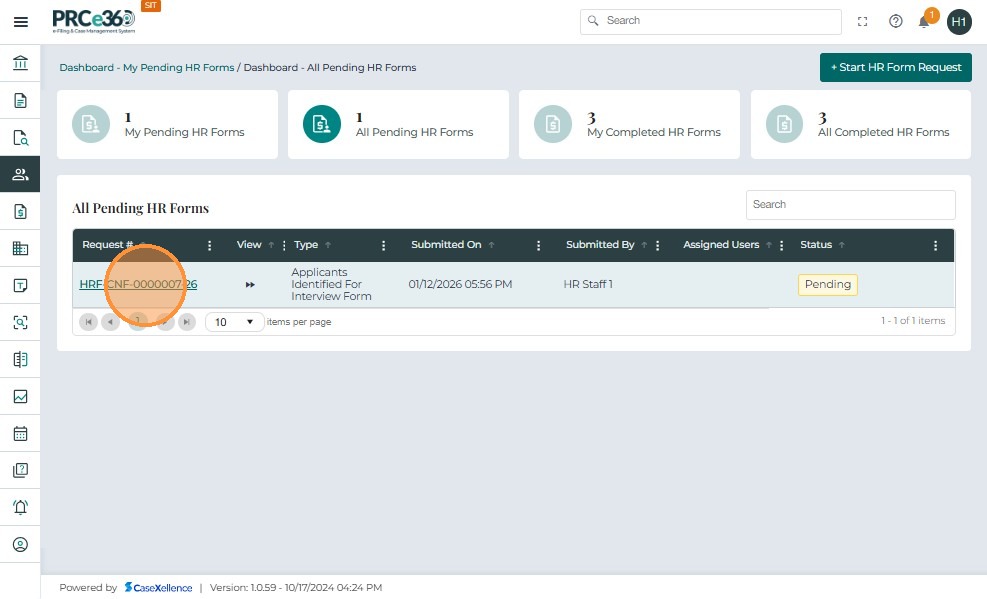
Task: Click Dashboard - My Pending HR Forms breadcrumb
Action: pyautogui.click(x=147, y=67)
